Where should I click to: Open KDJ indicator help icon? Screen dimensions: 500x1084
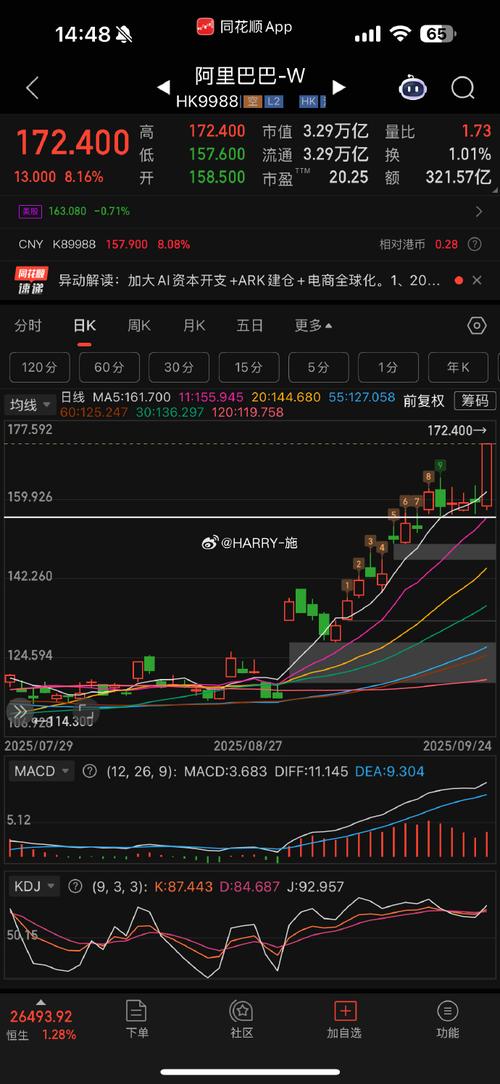coord(76,886)
